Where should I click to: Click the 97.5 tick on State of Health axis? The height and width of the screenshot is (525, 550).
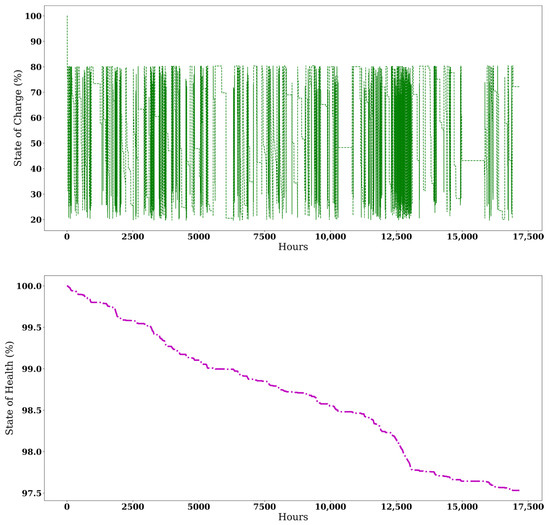pos(32,493)
